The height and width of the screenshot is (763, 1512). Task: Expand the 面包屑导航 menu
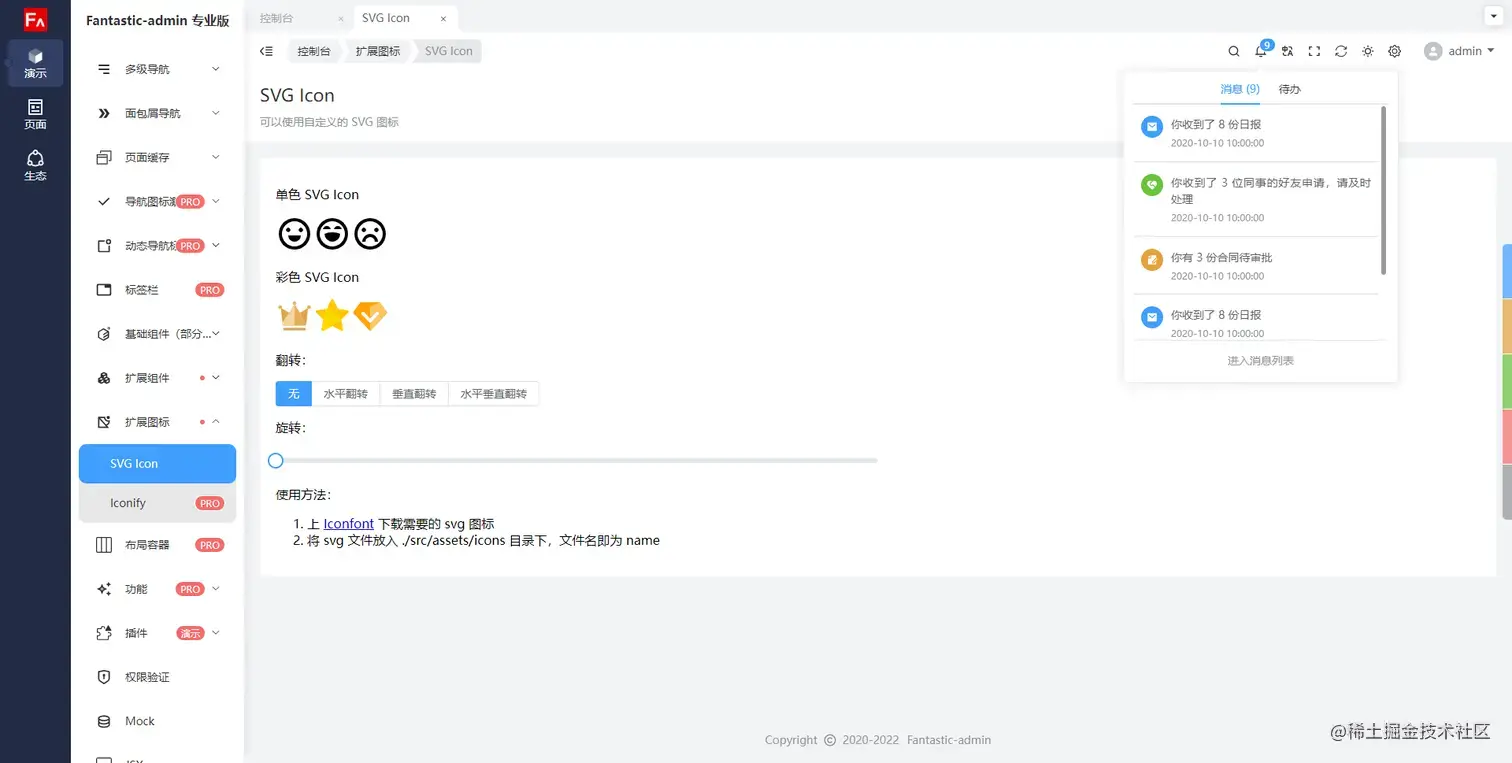click(158, 113)
